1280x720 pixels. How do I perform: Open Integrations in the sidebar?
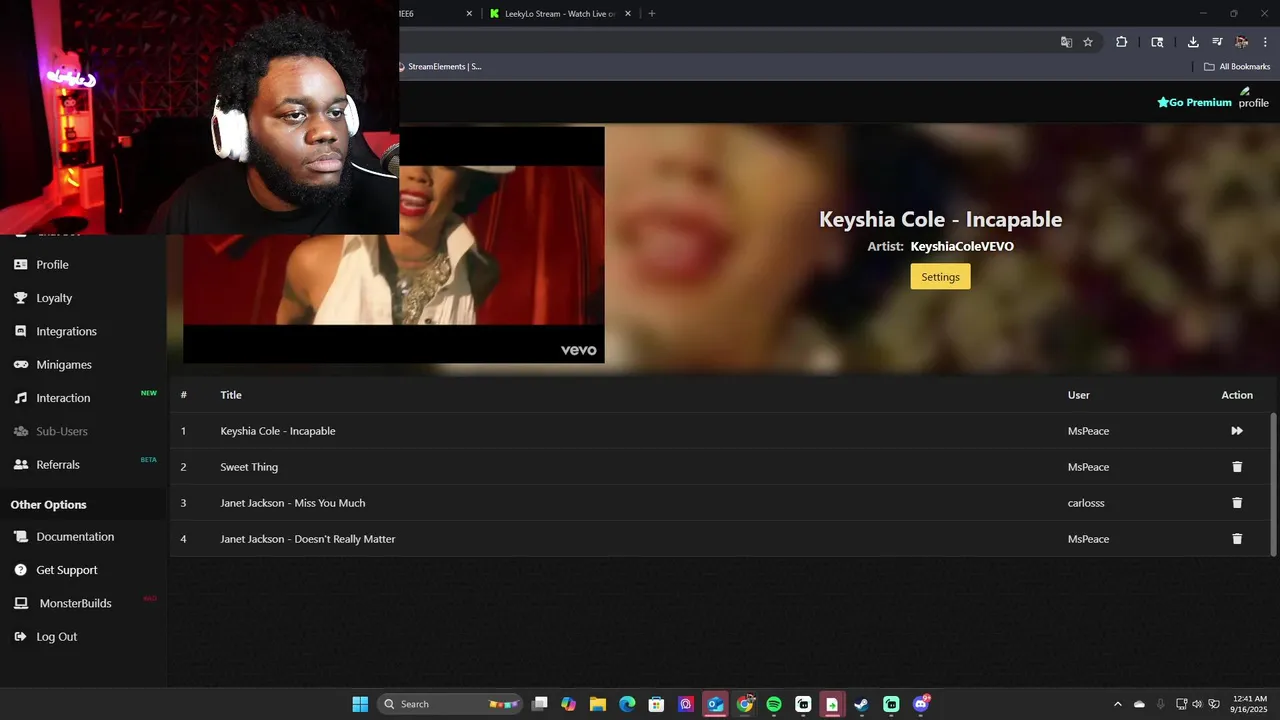66,331
